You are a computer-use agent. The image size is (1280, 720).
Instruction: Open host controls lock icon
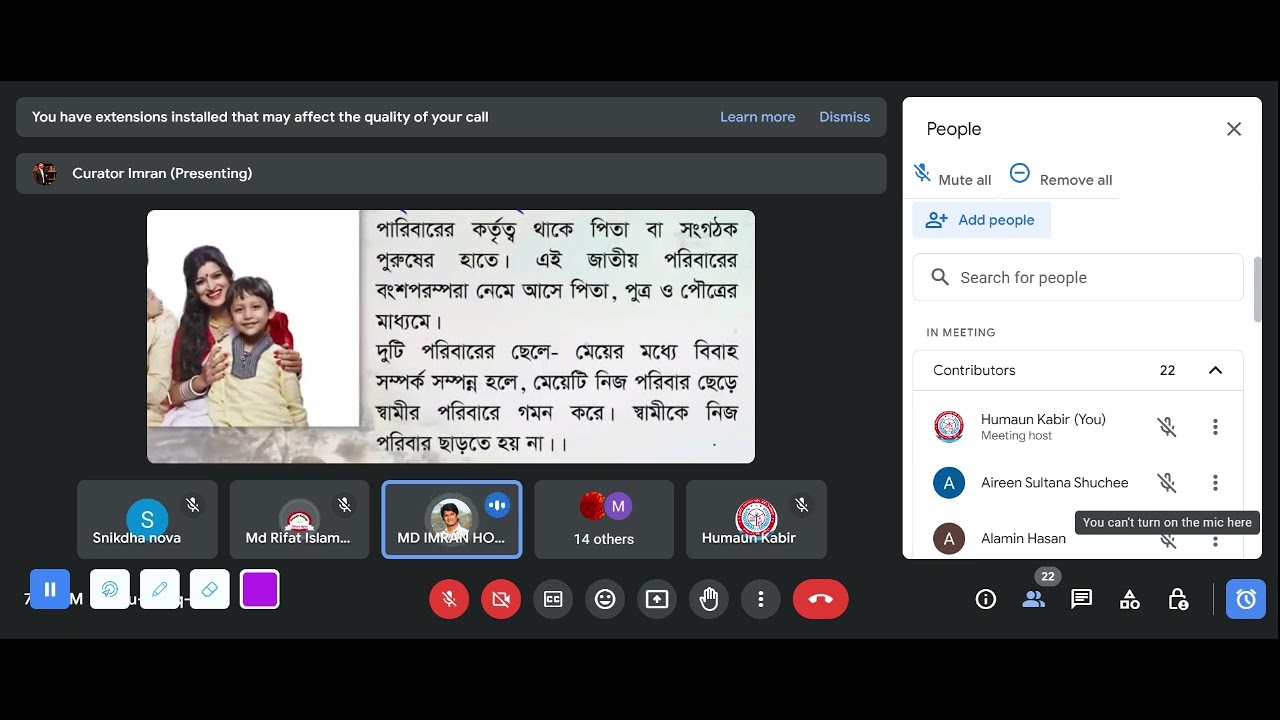1178,599
